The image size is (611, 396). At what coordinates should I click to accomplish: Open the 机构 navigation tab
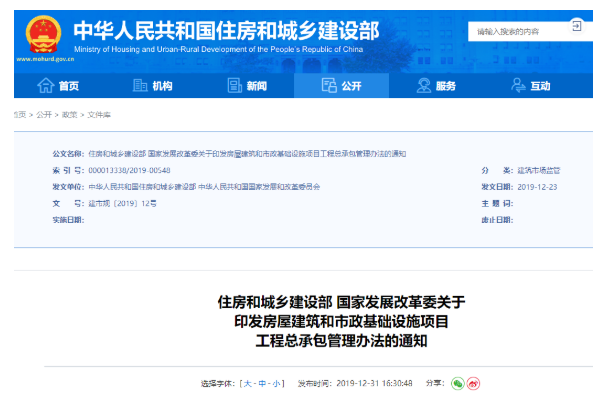tap(153, 85)
